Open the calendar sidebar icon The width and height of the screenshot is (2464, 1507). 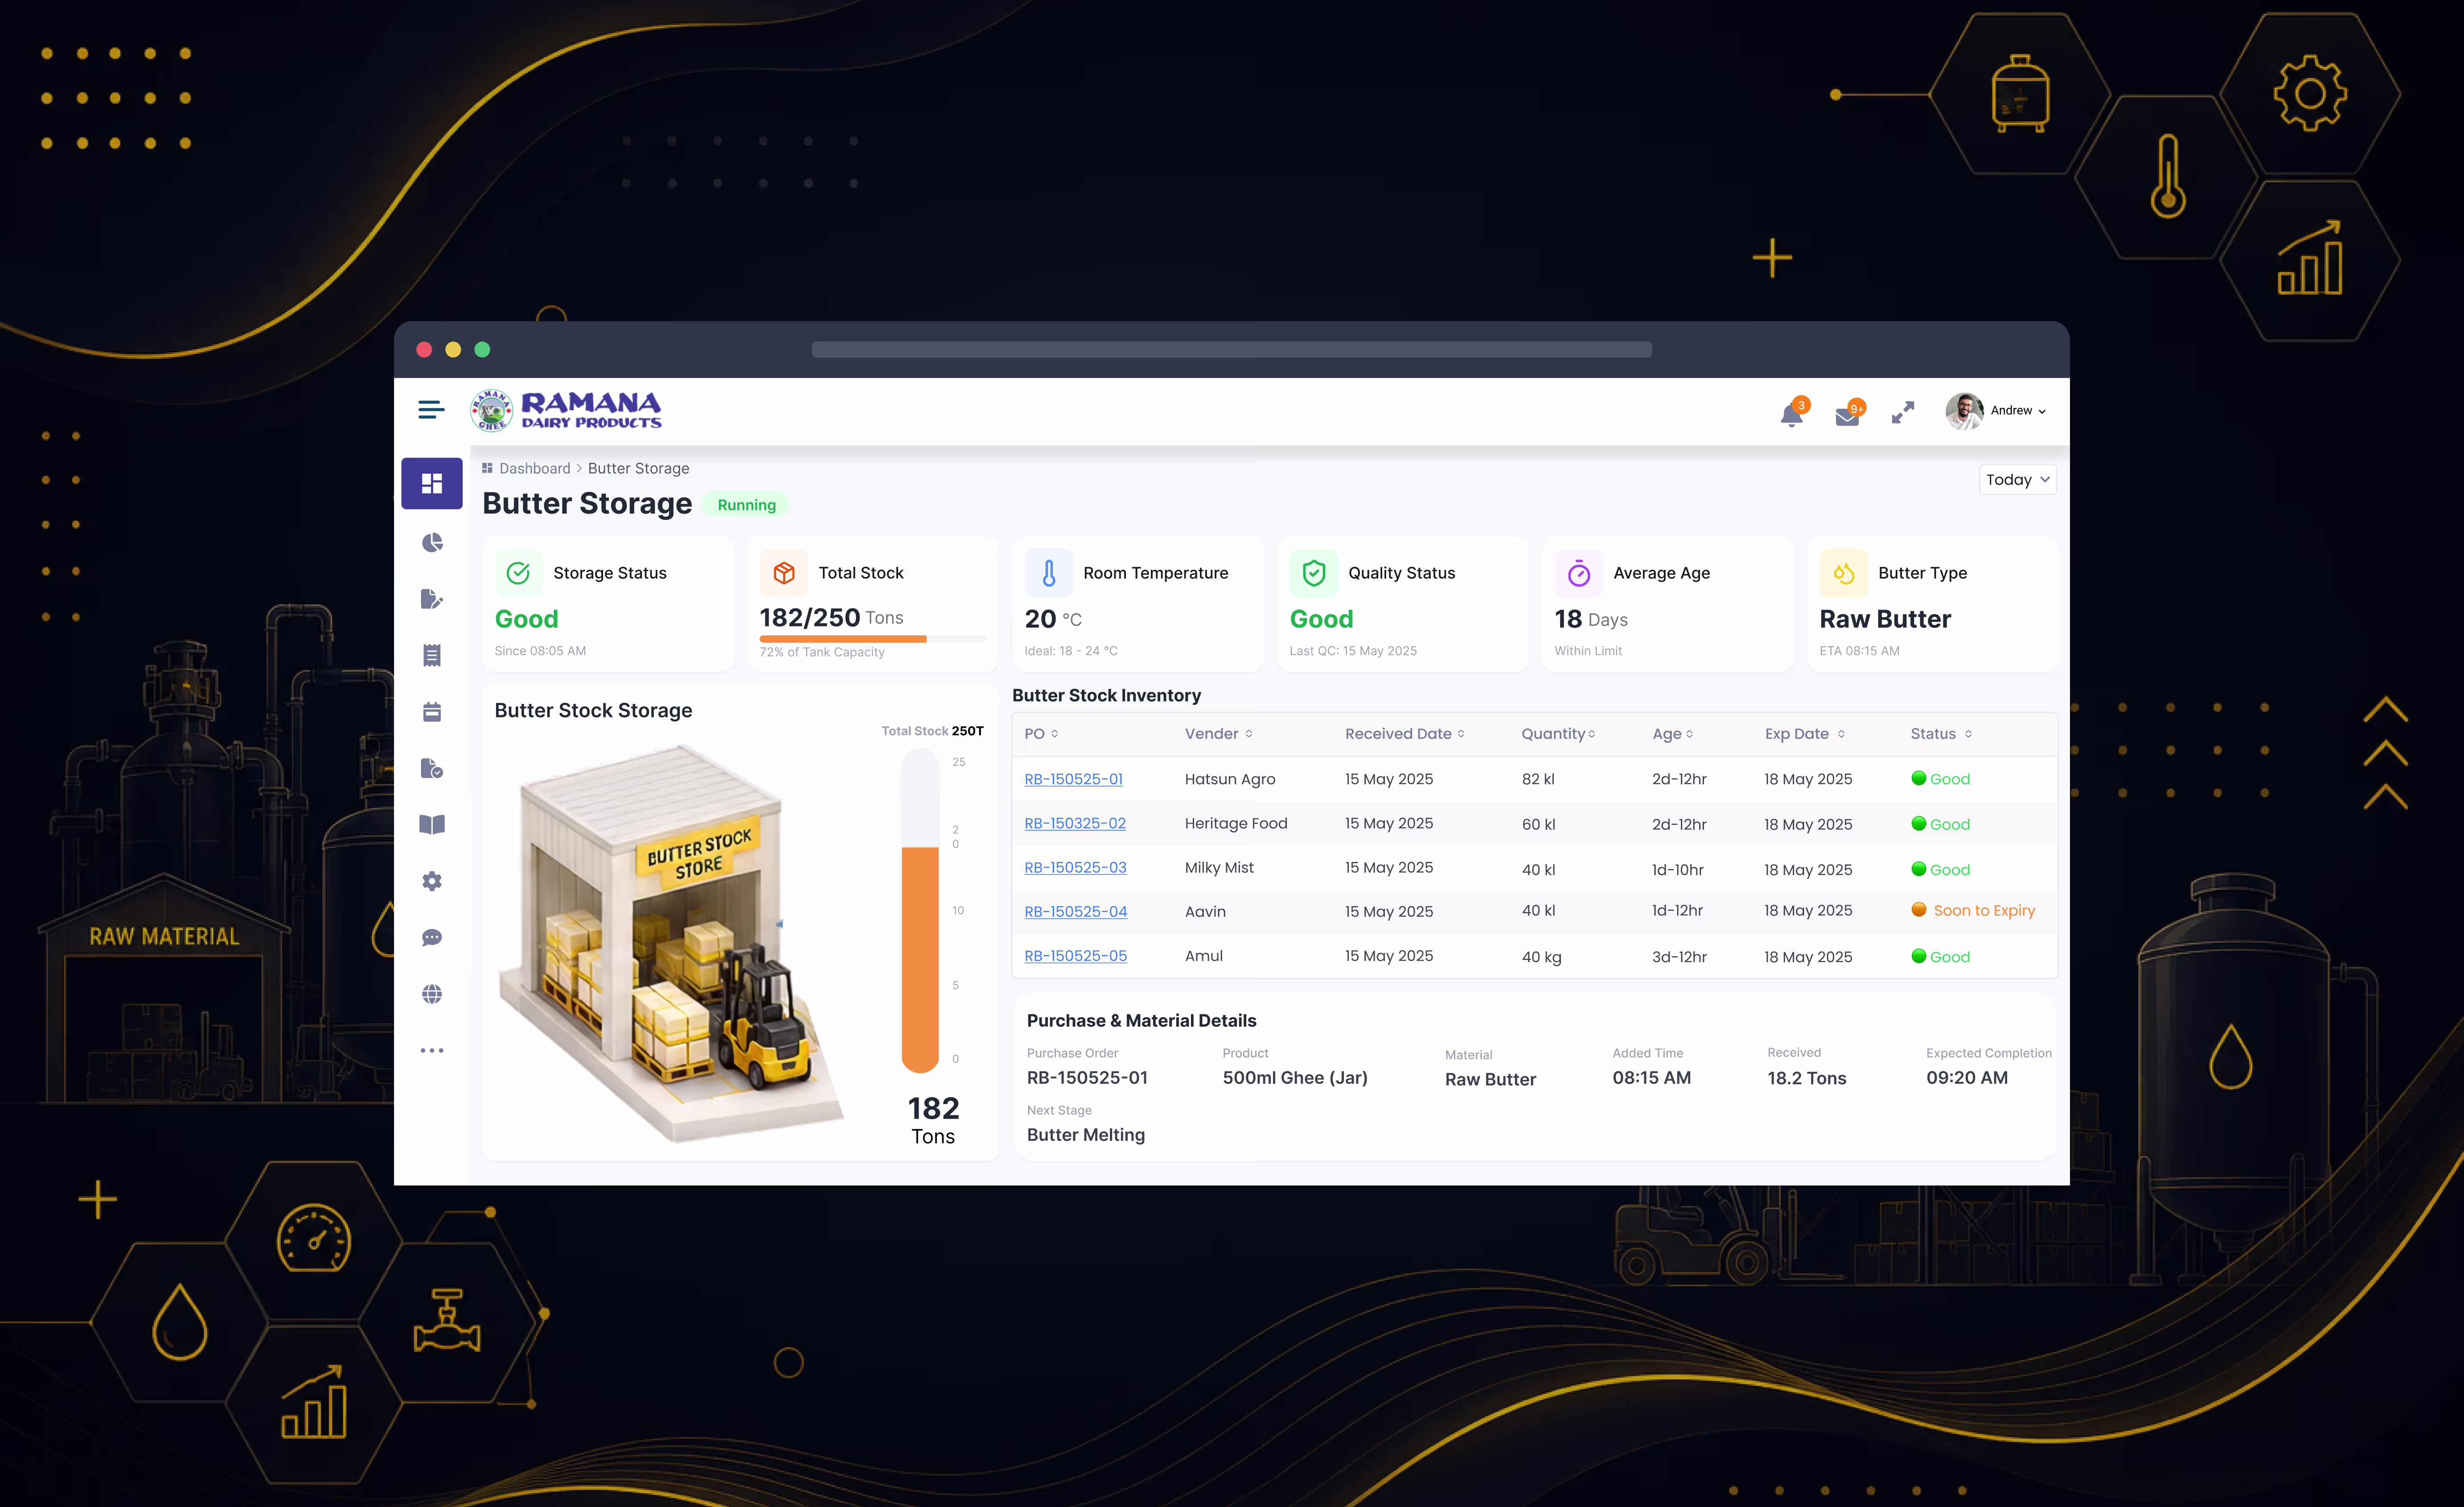point(432,712)
